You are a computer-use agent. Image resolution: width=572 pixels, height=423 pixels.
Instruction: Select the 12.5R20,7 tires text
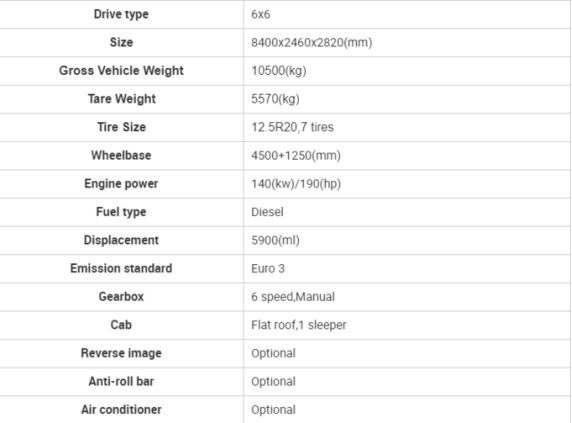pos(292,127)
